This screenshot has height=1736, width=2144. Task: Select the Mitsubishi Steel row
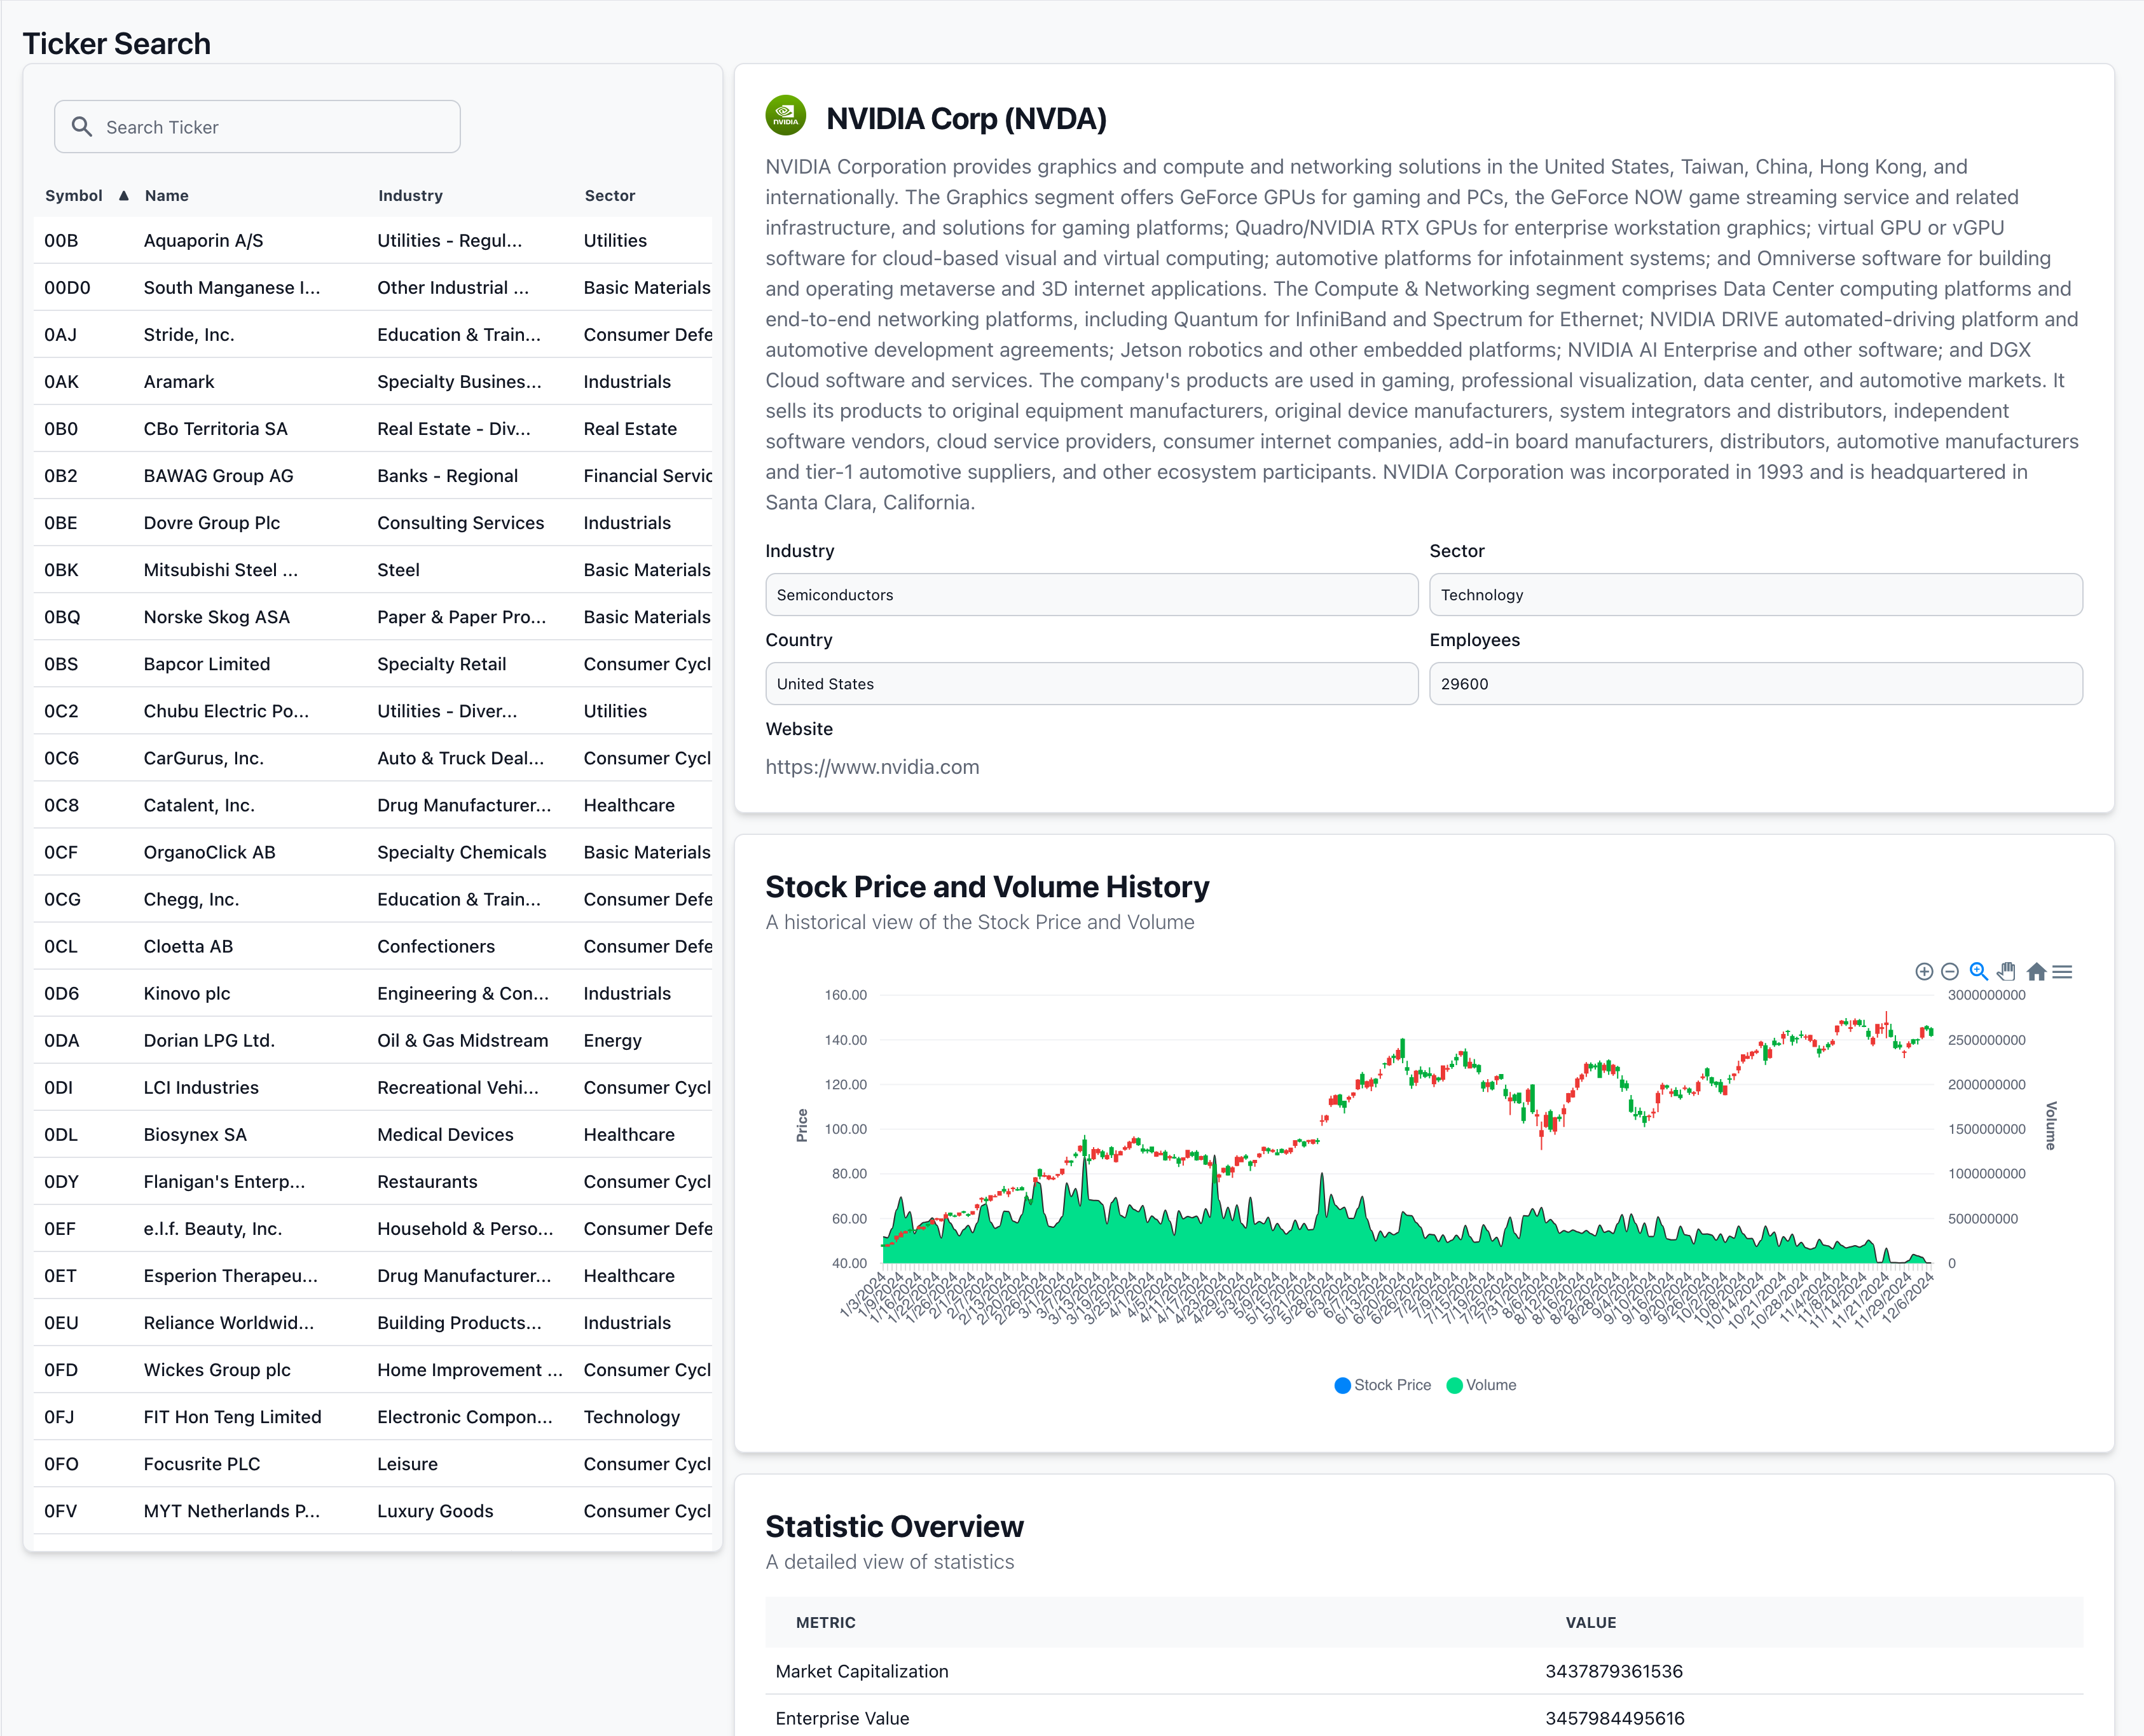point(373,569)
